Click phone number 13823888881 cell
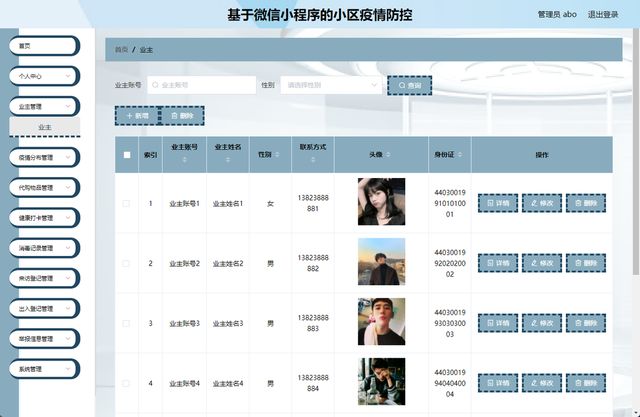 (x=313, y=203)
